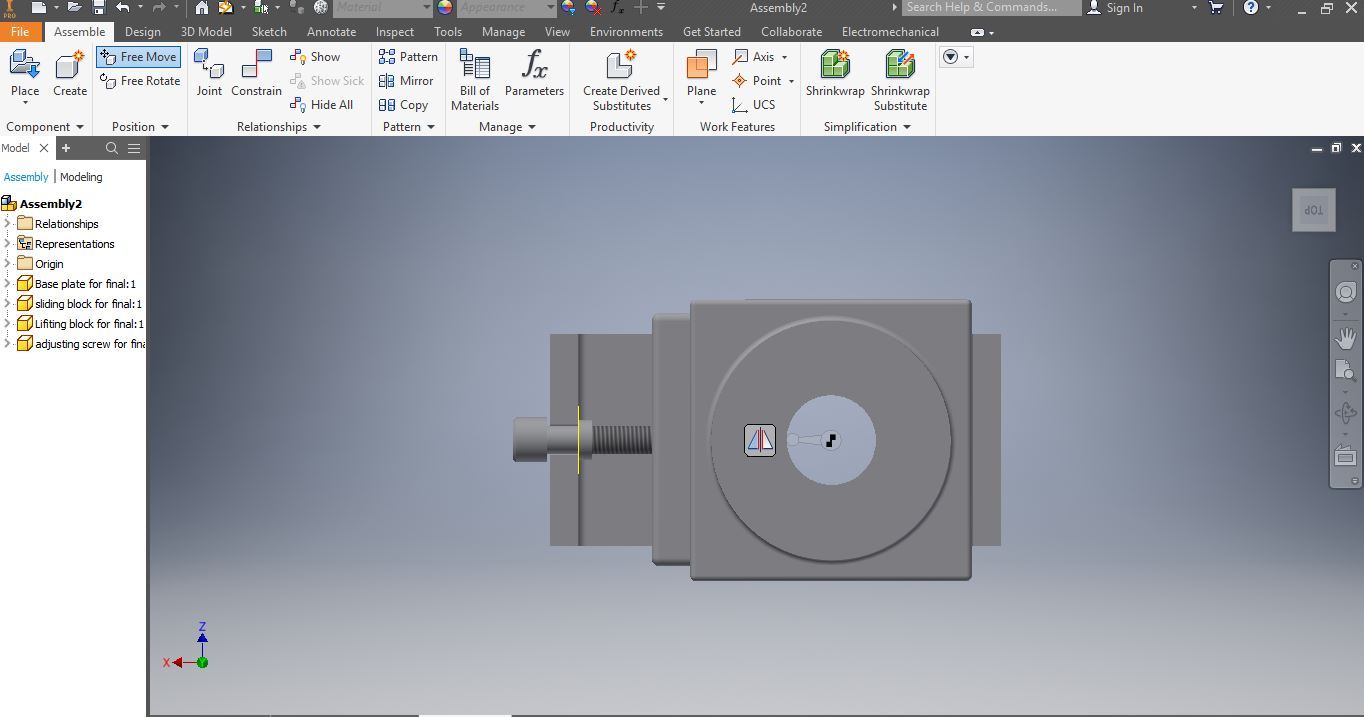
Task: Open the File menu
Action: point(20,32)
